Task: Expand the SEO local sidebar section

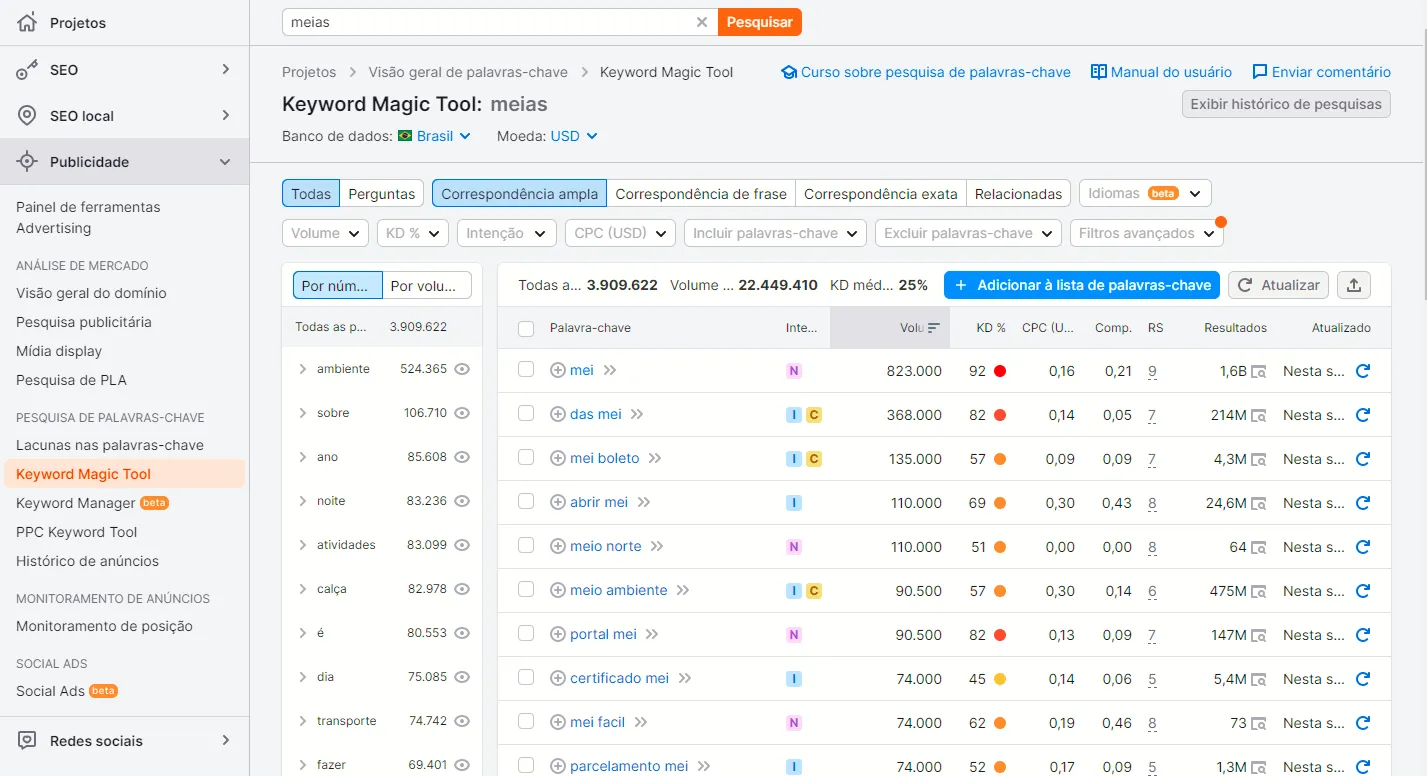Action: click(124, 116)
